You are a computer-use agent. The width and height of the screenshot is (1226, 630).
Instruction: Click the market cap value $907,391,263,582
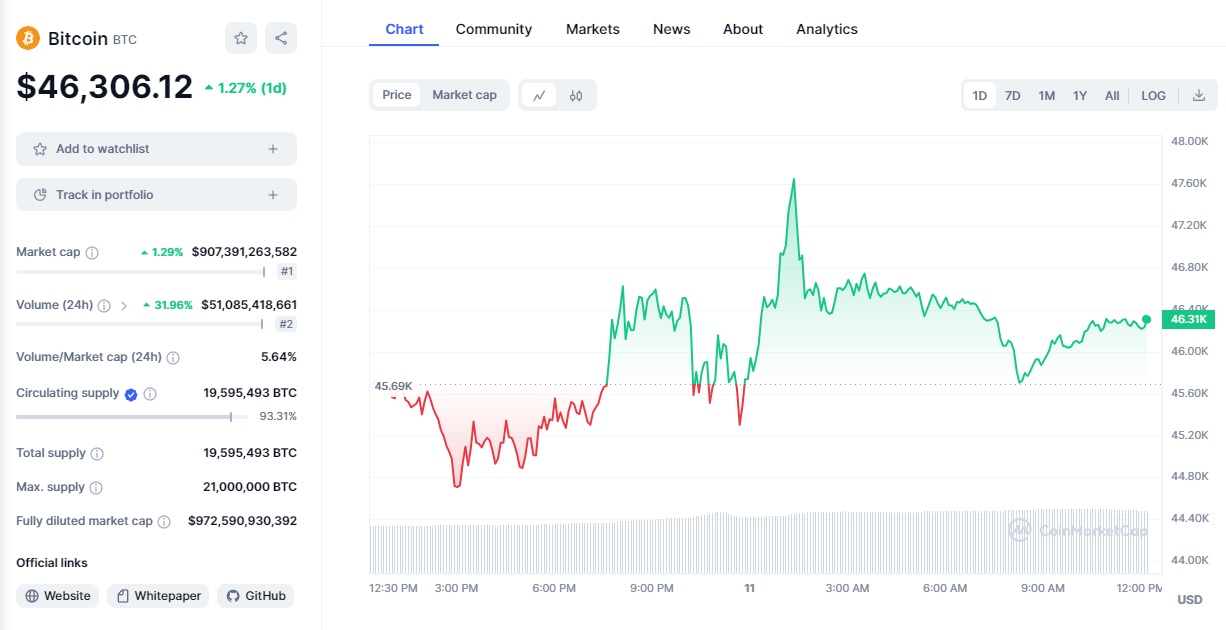(x=244, y=252)
